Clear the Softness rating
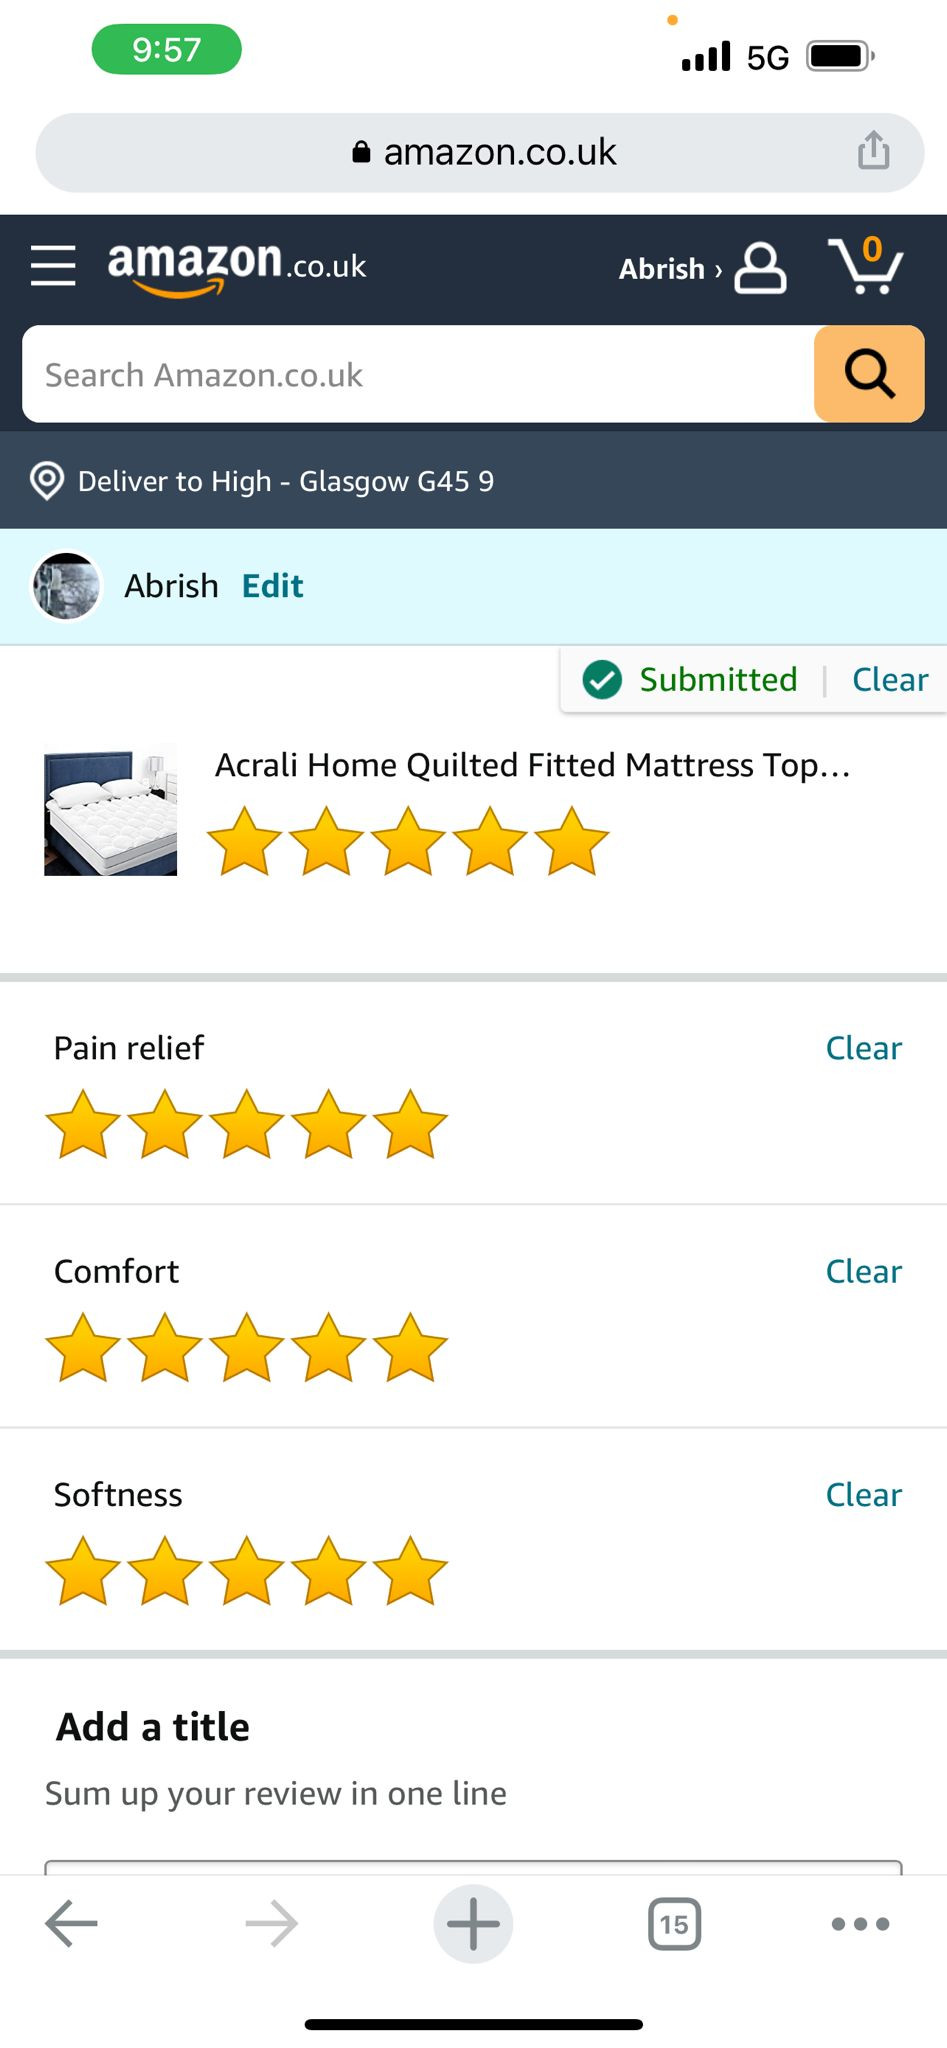The image size is (947, 2048). (863, 1495)
